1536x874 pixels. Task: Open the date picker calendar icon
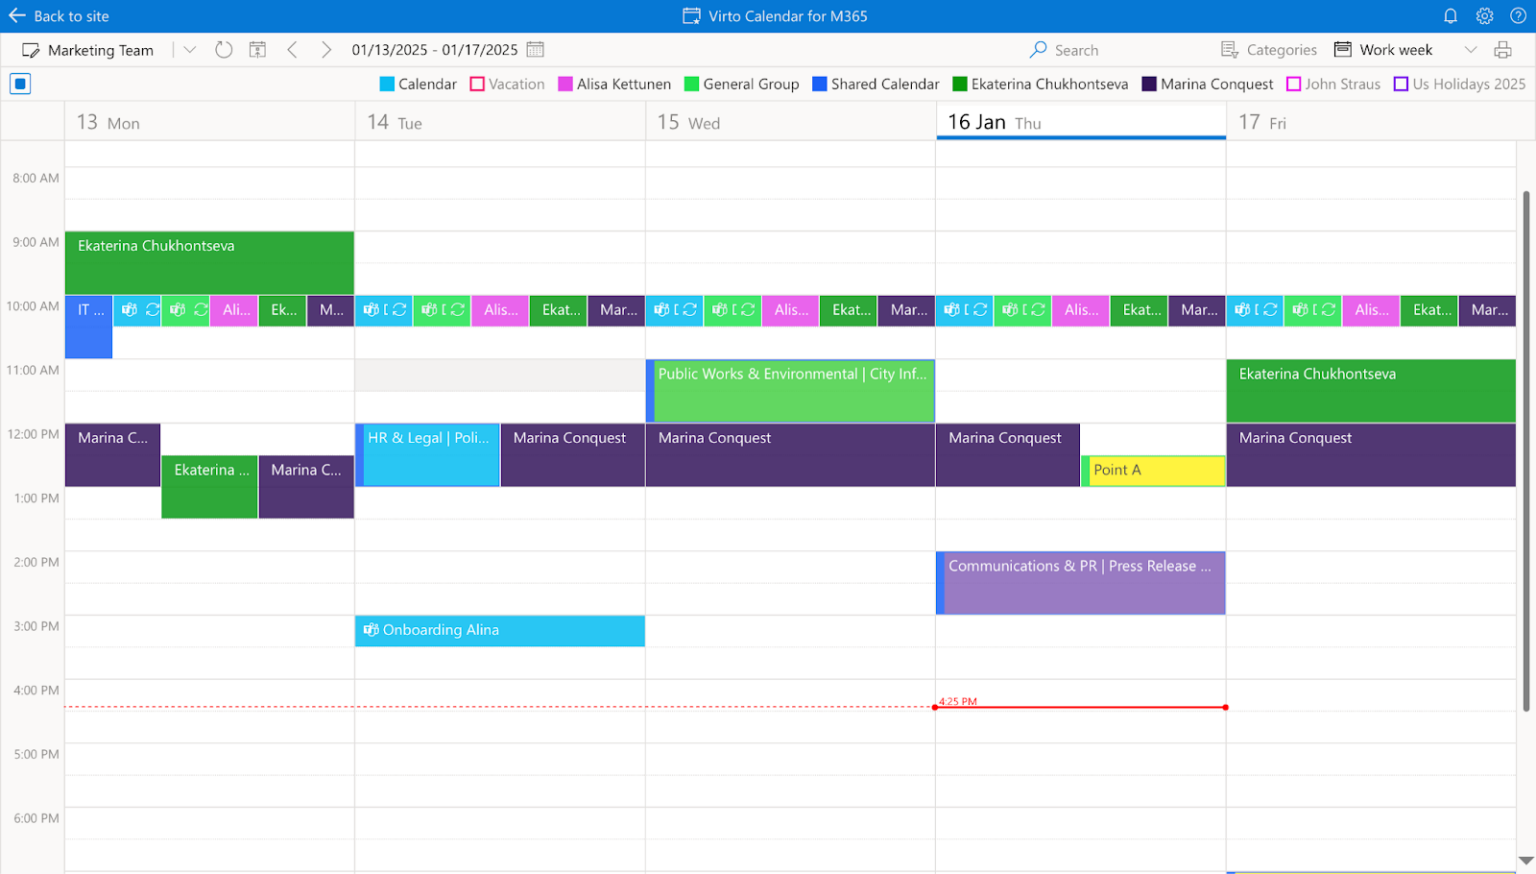536,49
